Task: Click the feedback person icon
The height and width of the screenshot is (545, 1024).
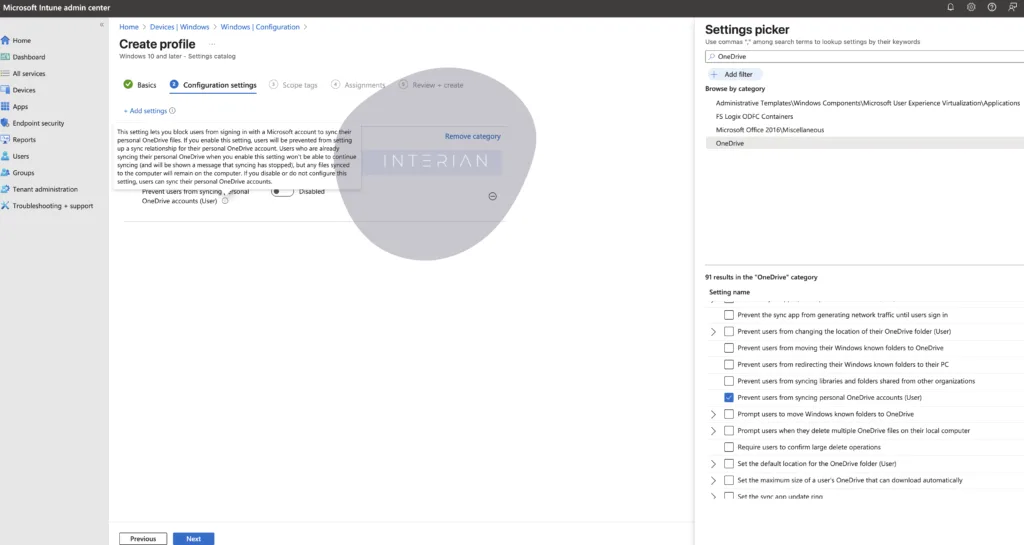Action: click(x=1012, y=7)
